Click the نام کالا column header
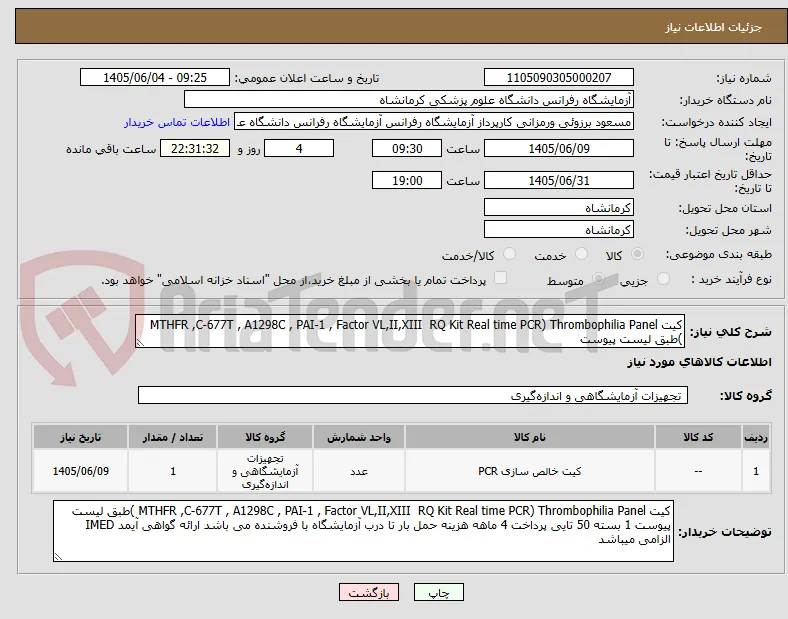 pos(530,437)
